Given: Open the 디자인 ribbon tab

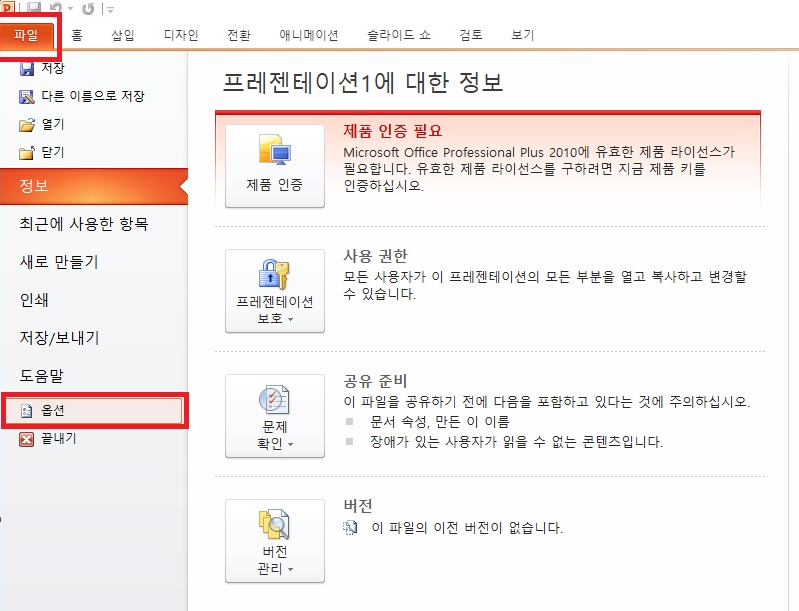Looking at the screenshot, I should tap(181, 35).
